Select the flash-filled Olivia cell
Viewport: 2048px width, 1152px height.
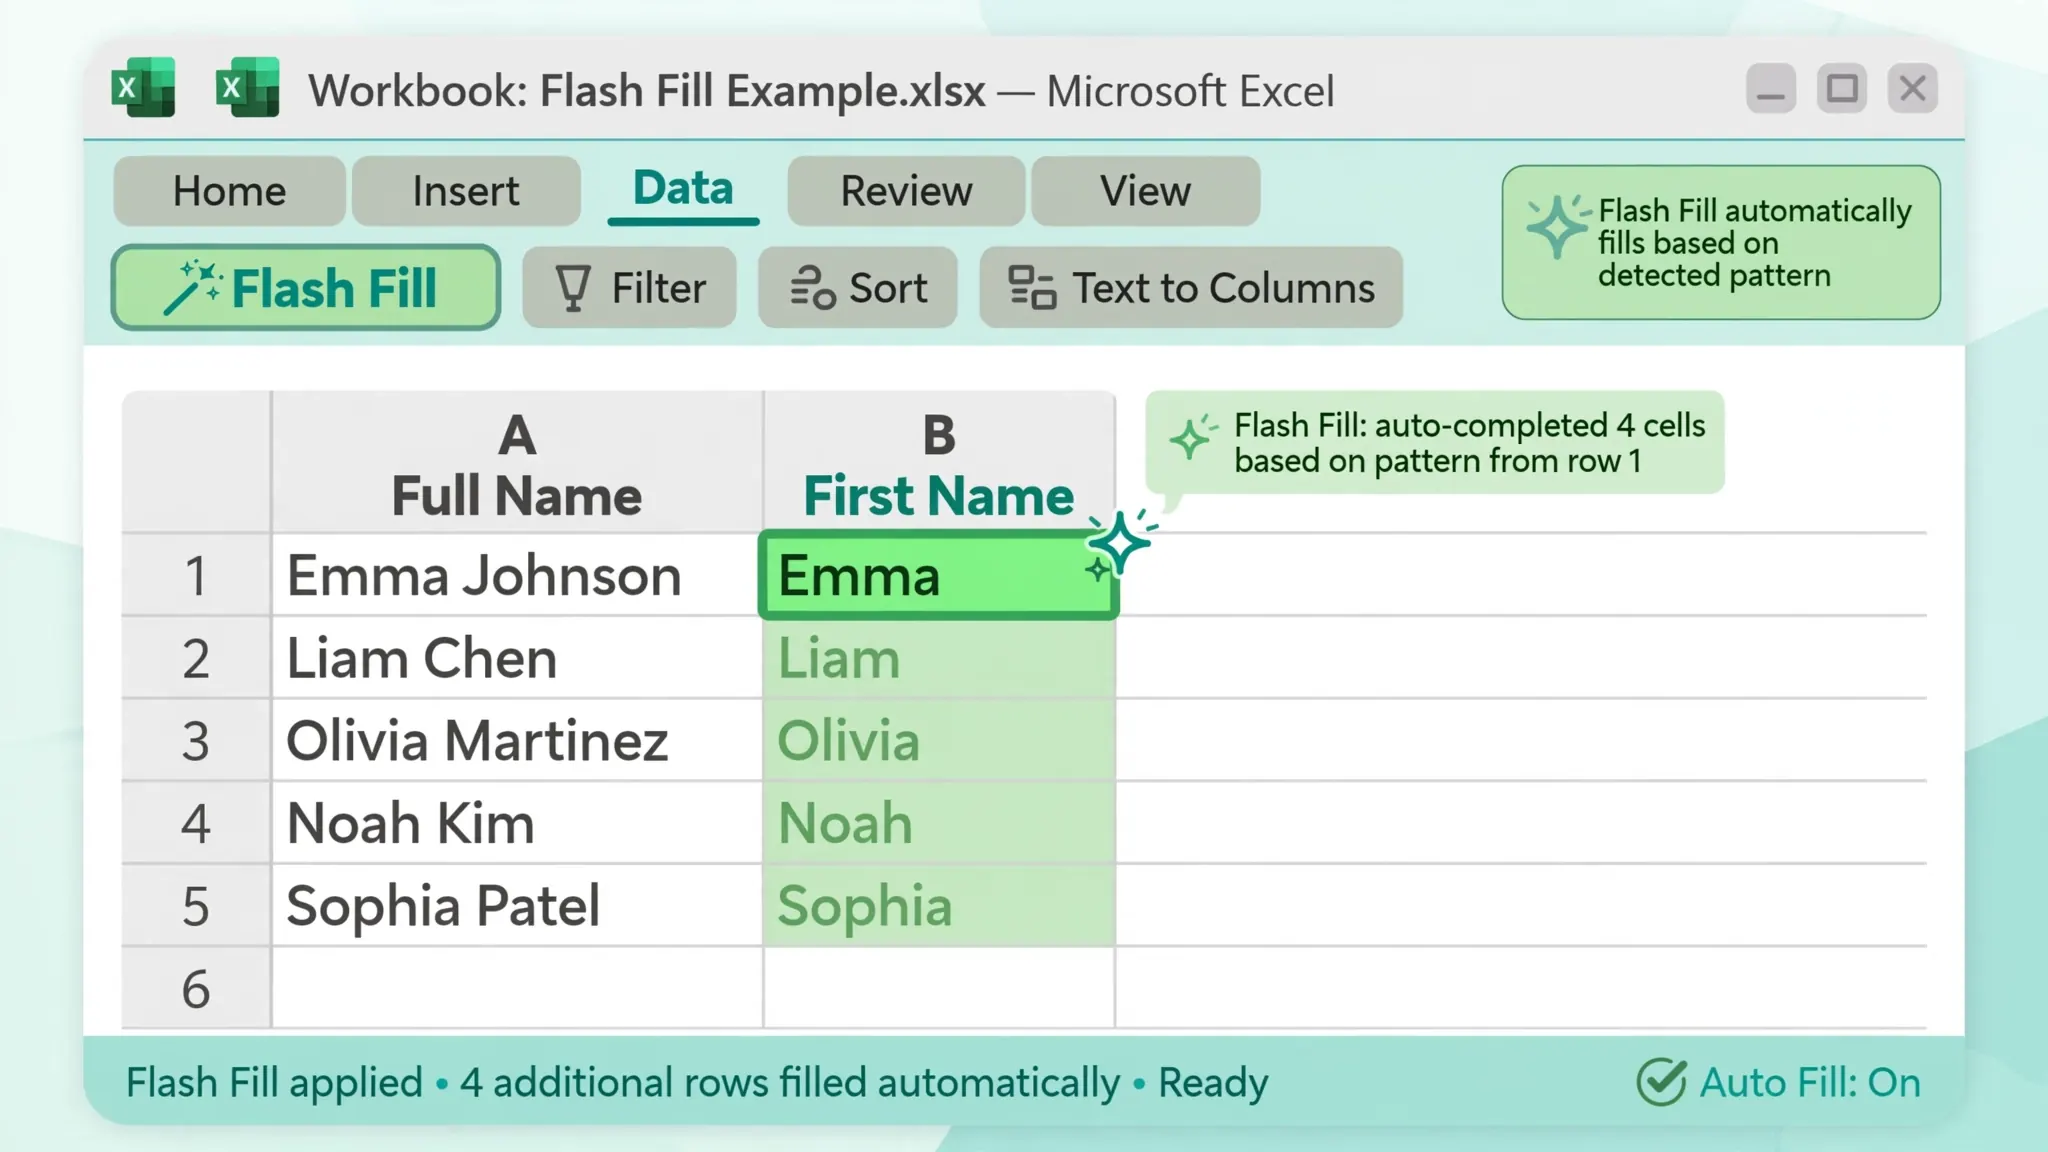939,741
